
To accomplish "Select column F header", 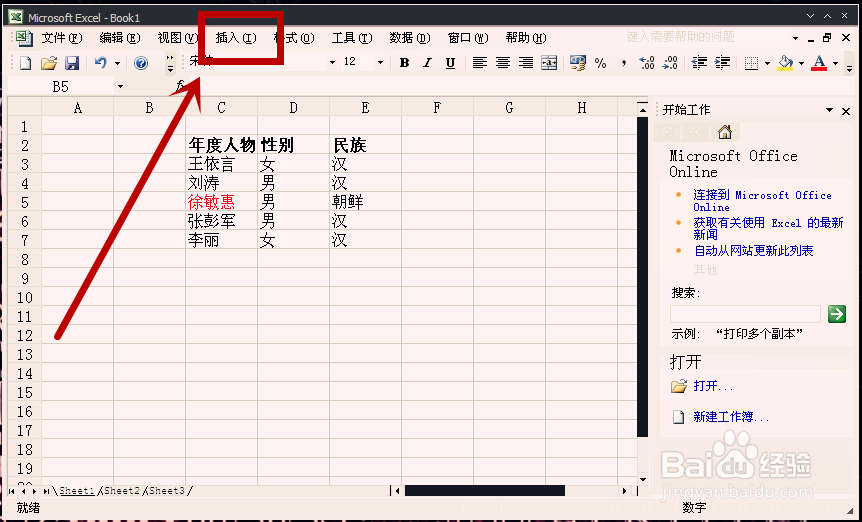I will click(x=438, y=107).
